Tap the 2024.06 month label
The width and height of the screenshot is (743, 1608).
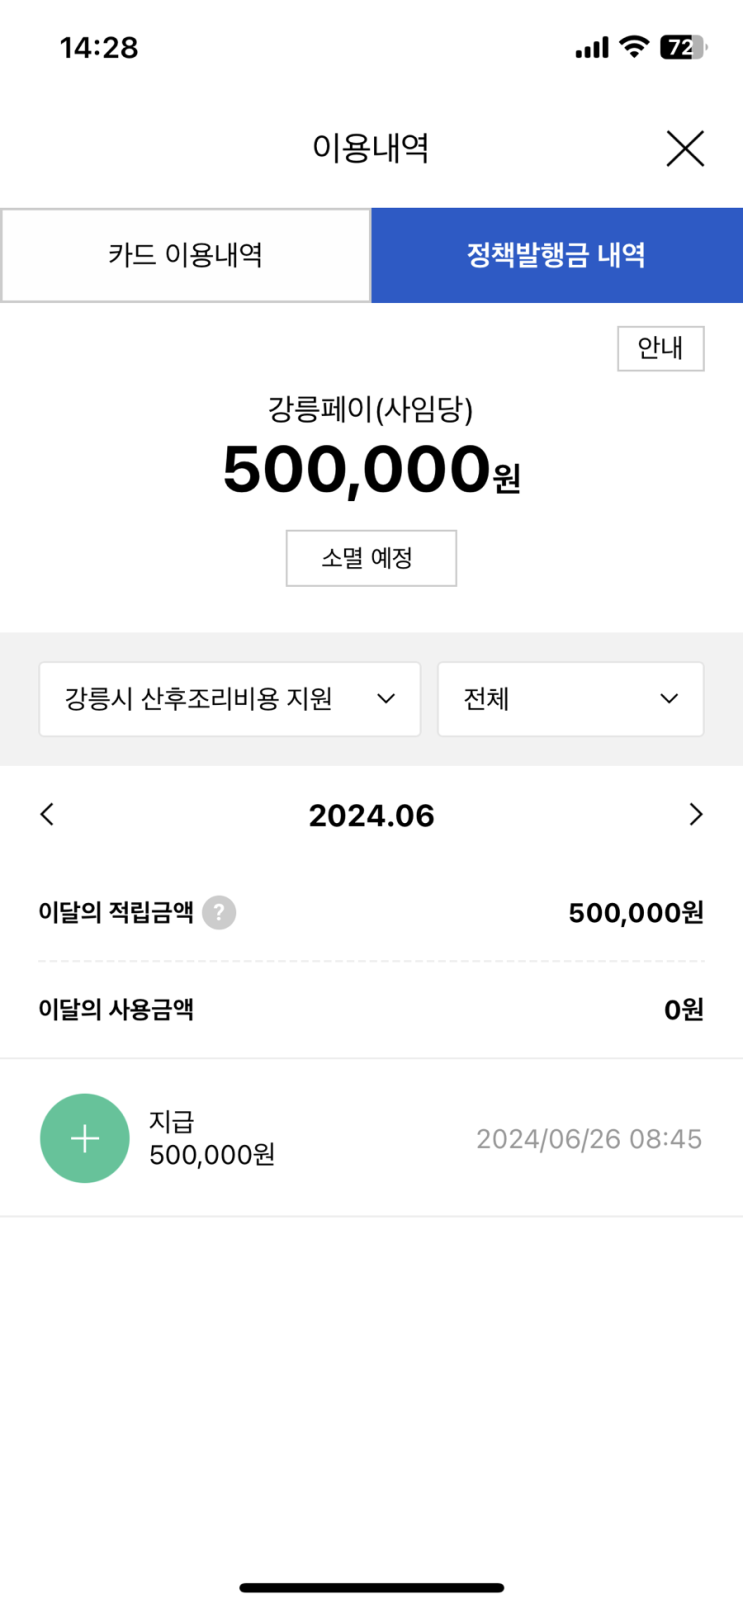pyautogui.click(x=371, y=816)
